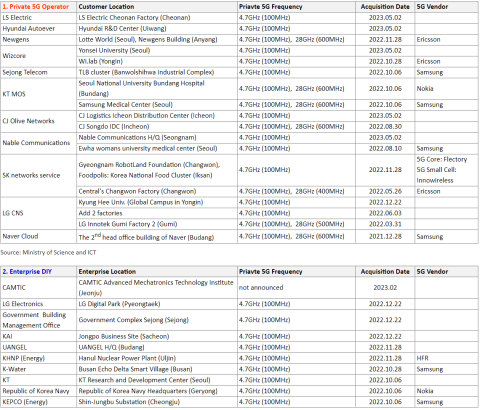This screenshot has width=480, height=410.
Task: Click 'LG Innotek Gumi Factory 2 (Gumi)' cell
Action: 157,224
